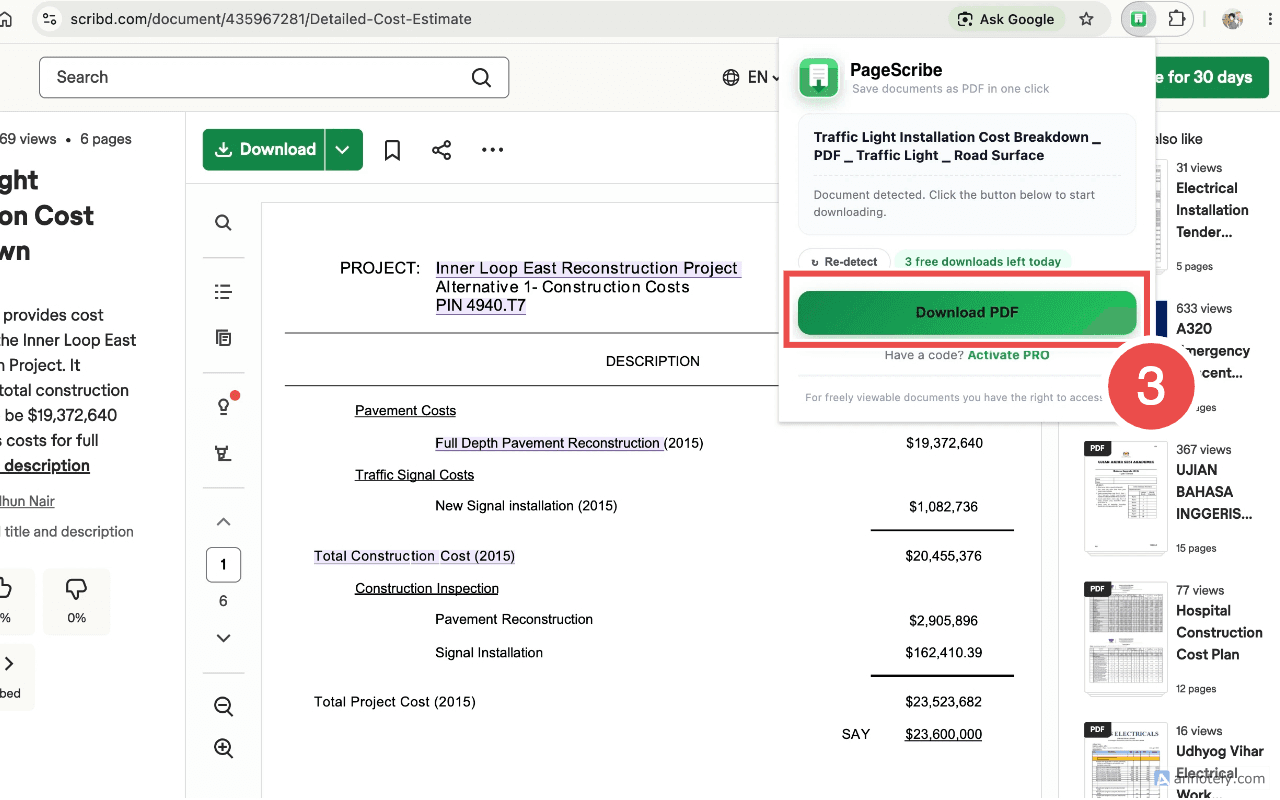Open the Hospital Construction Cost Plan thumbnail

[x=1126, y=638]
